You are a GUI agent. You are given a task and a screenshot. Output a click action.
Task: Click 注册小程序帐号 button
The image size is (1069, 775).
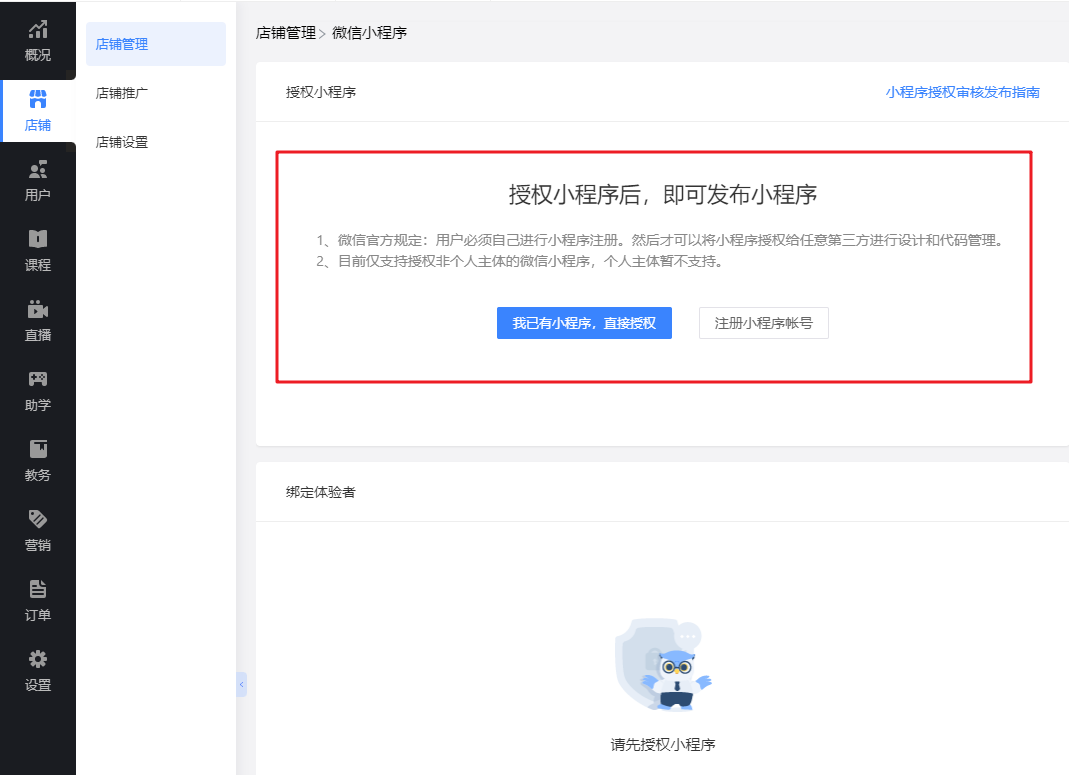tap(764, 323)
